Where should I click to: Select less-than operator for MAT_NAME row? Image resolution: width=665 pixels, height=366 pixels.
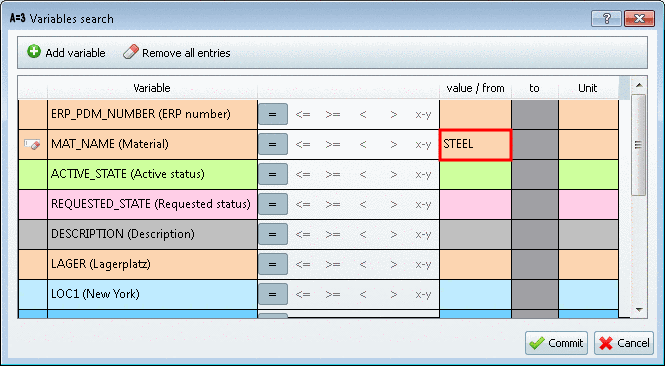coord(363,144)
